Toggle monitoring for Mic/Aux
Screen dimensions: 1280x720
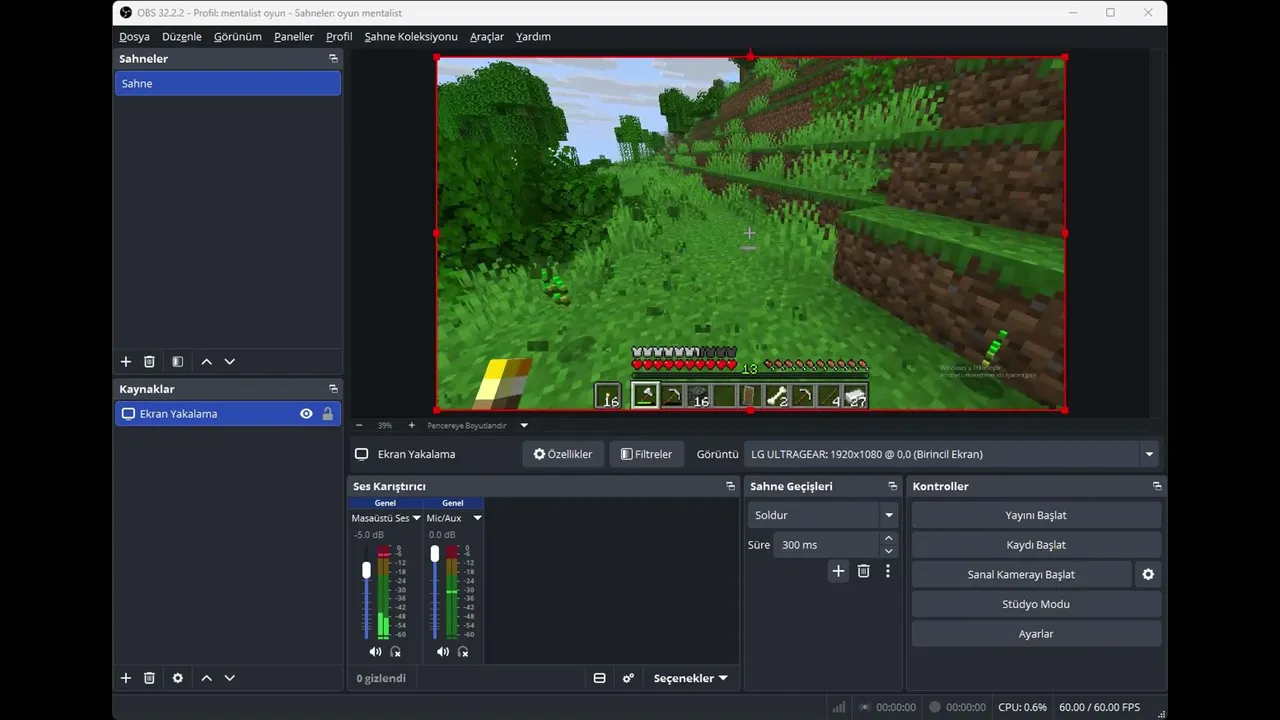pos(463,652)
